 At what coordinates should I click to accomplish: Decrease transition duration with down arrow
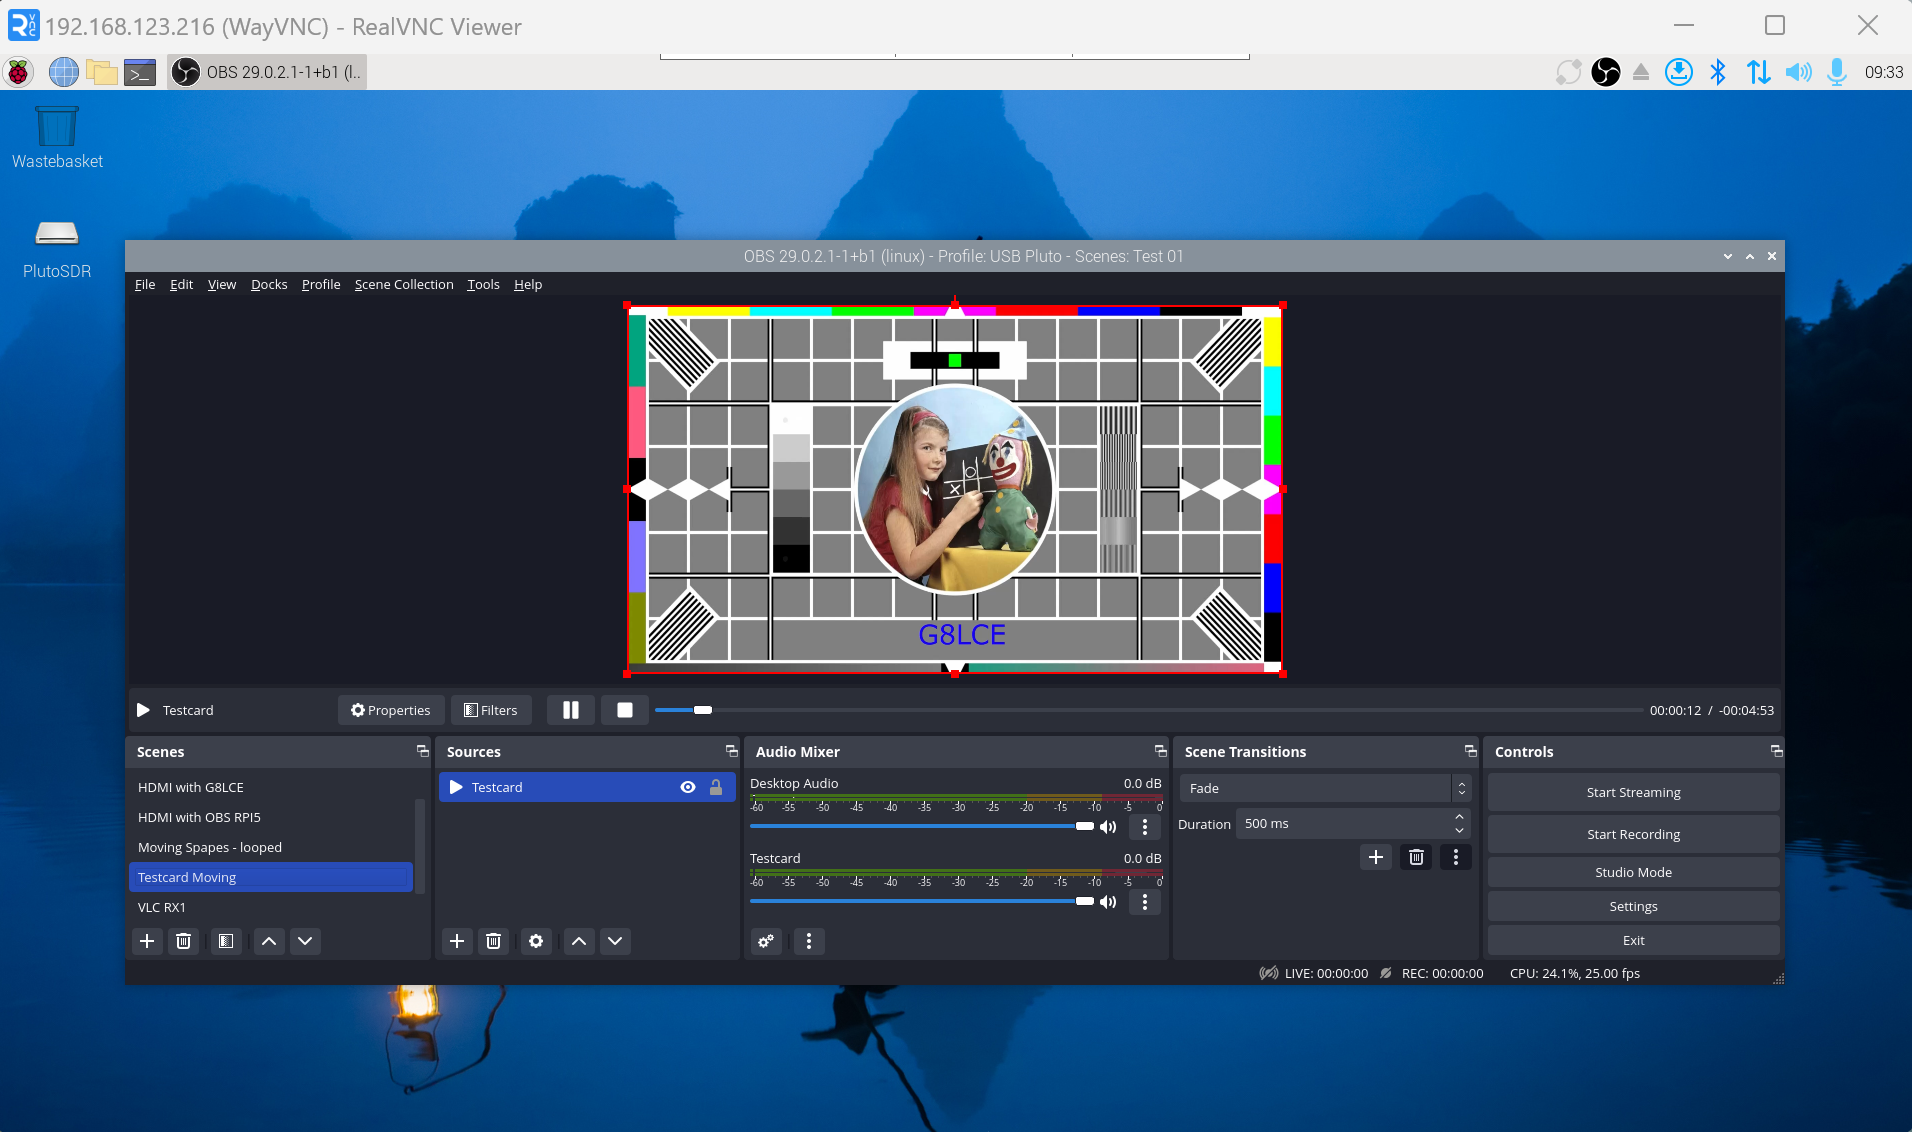click(x=1460, y=831)
